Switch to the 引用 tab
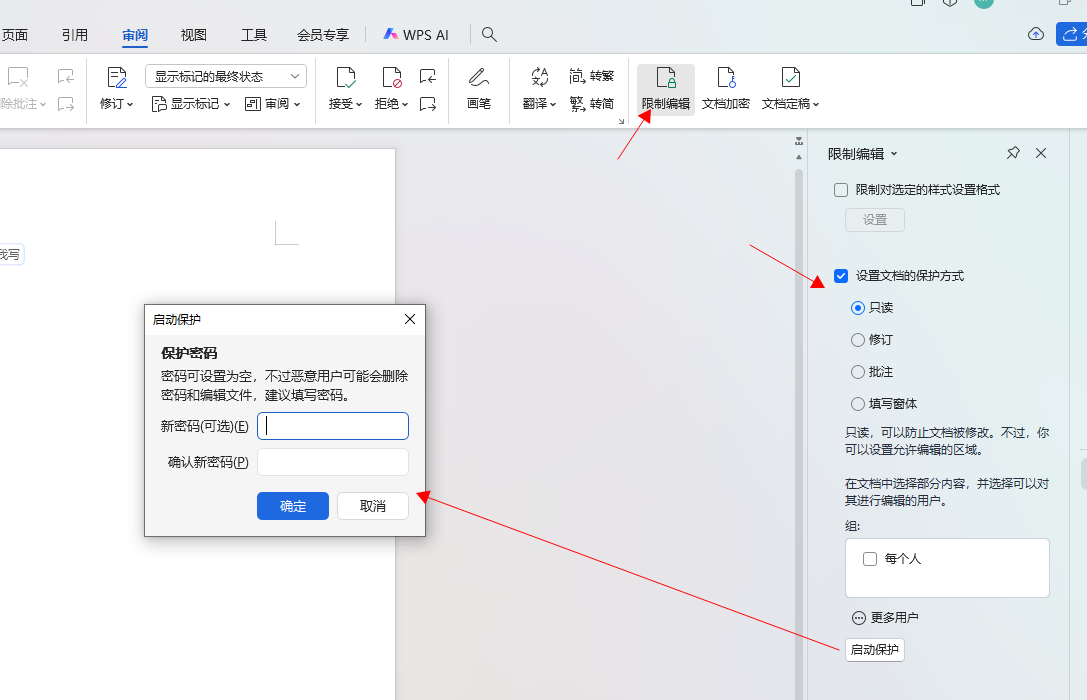The width and height of the screenshot is (1087, 700). pyautogui.click(x=75, y=35)
